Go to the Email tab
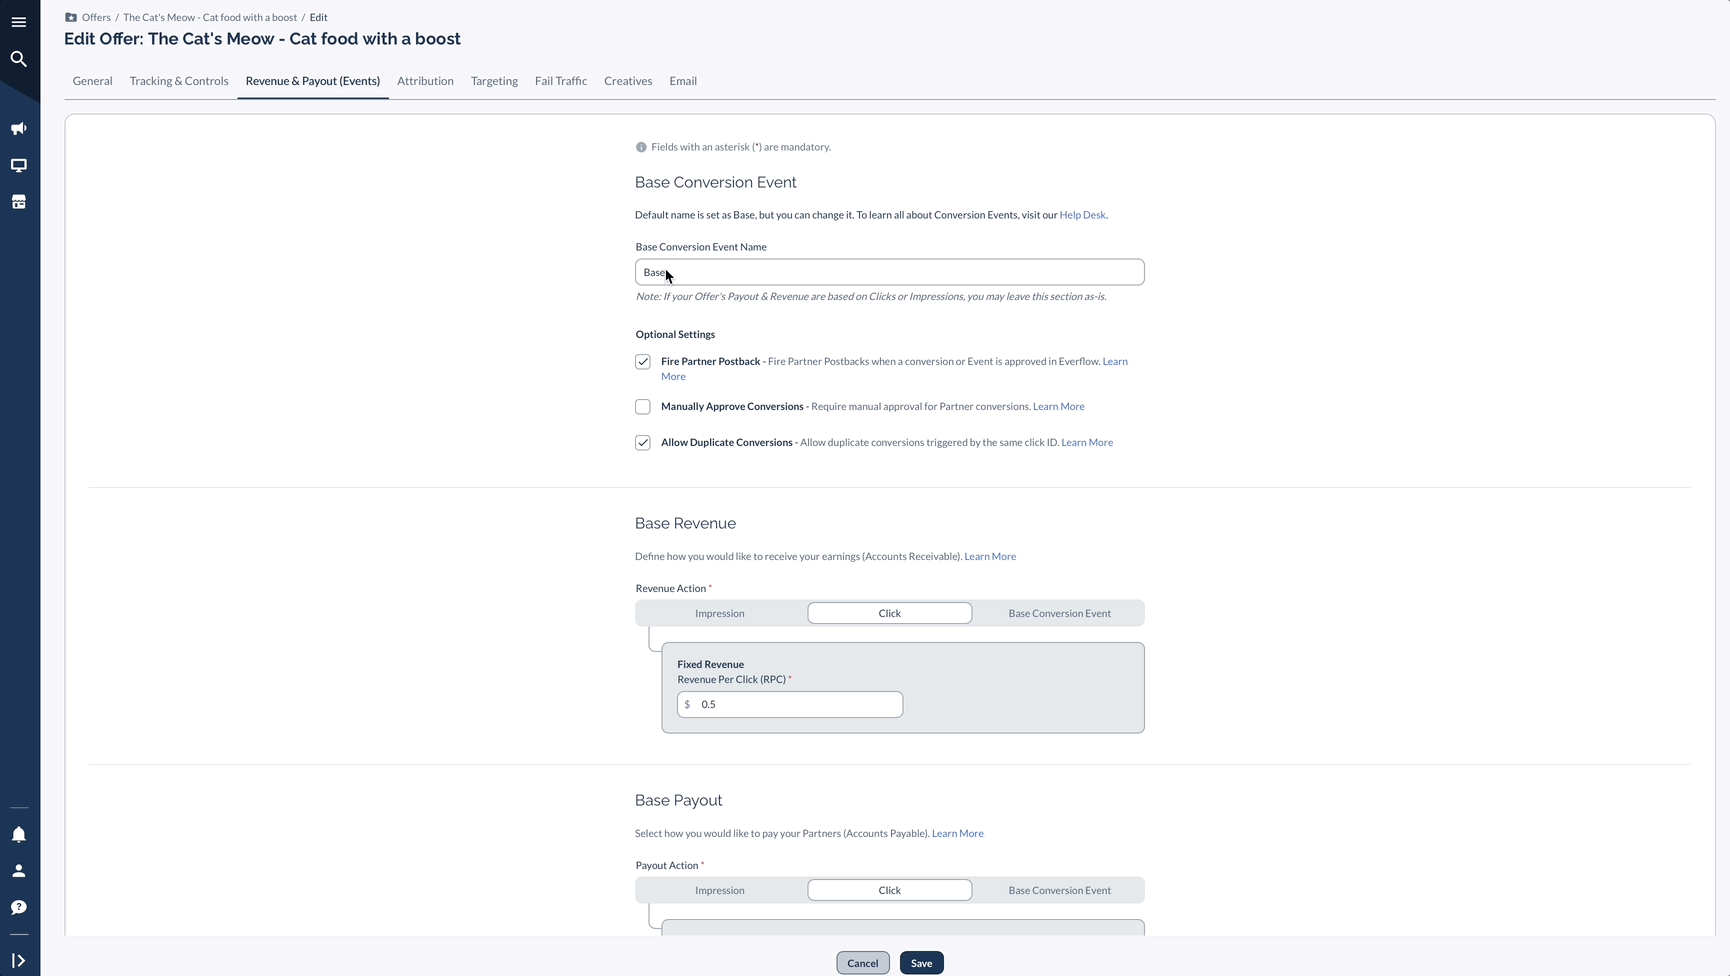Viewport: 1730px width, 976px height. click(683, 81)
